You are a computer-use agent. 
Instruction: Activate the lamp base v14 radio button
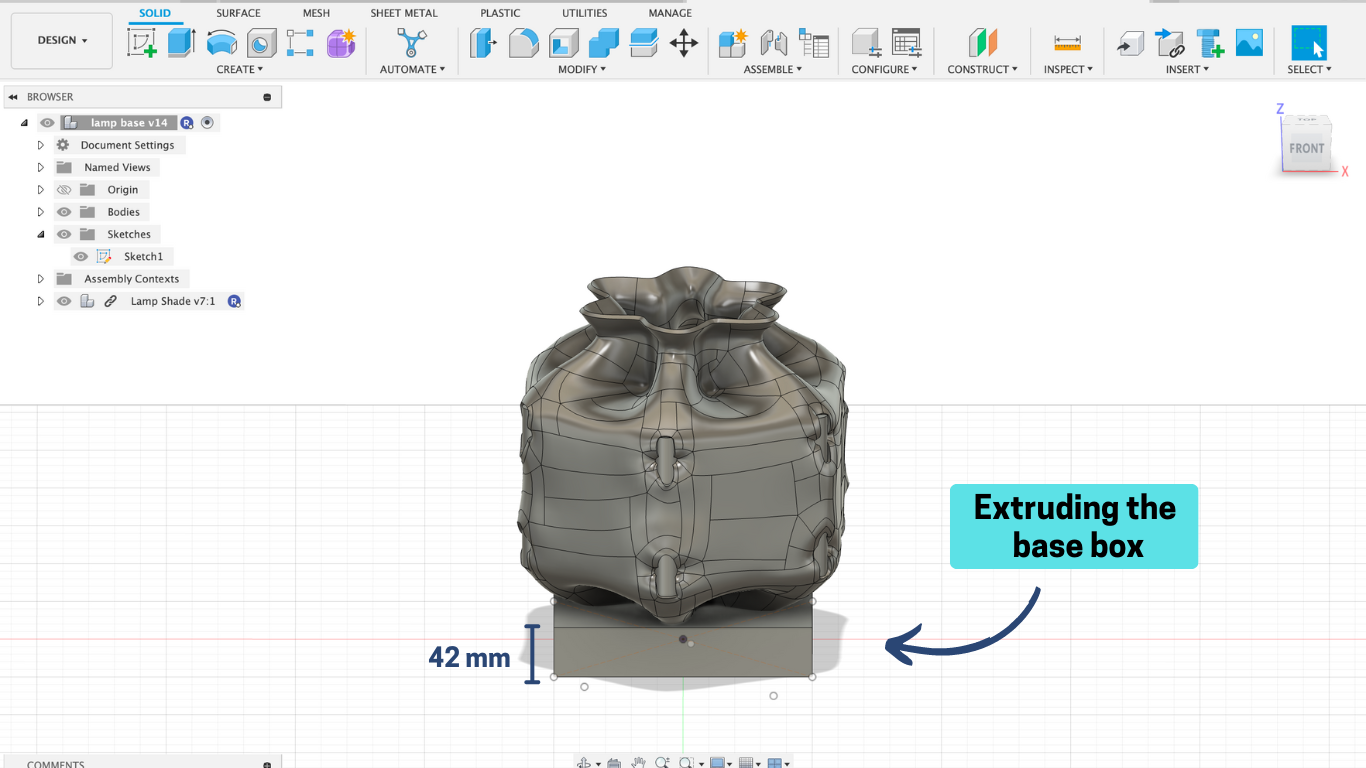pyautogui.click(x=207, y=123)
